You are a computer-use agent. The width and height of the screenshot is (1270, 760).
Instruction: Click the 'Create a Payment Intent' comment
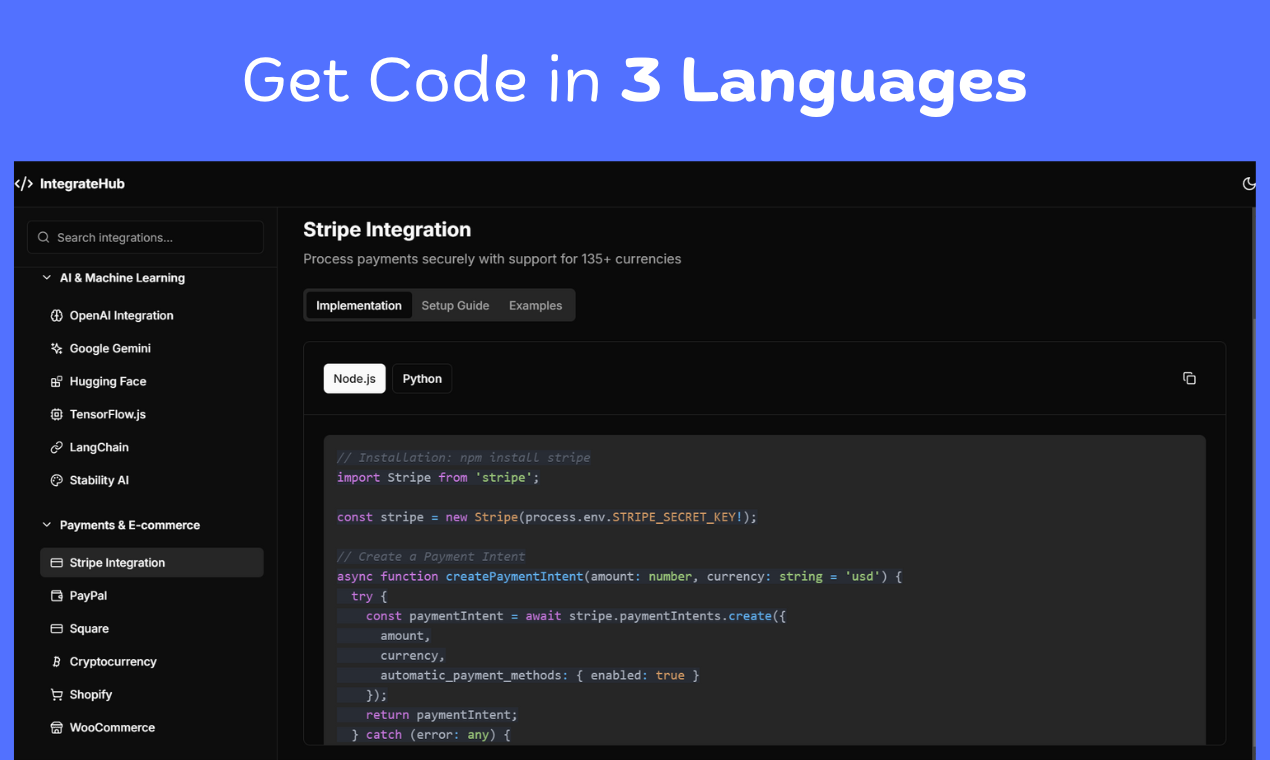(431, 557)
